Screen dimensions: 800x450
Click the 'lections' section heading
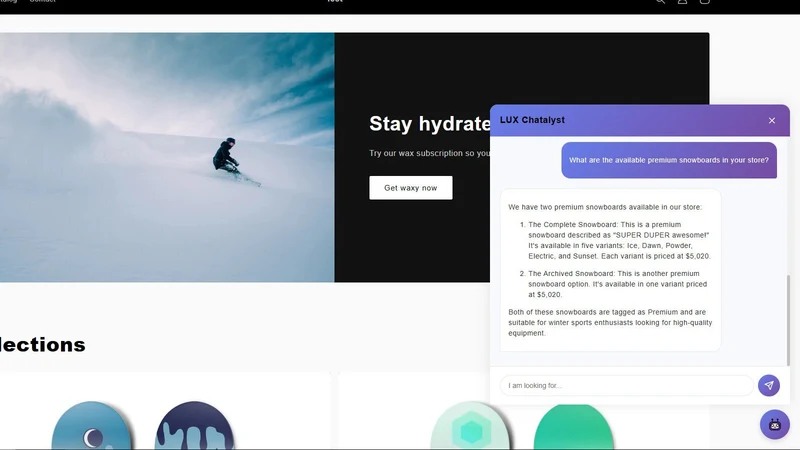tap(43, 345)
